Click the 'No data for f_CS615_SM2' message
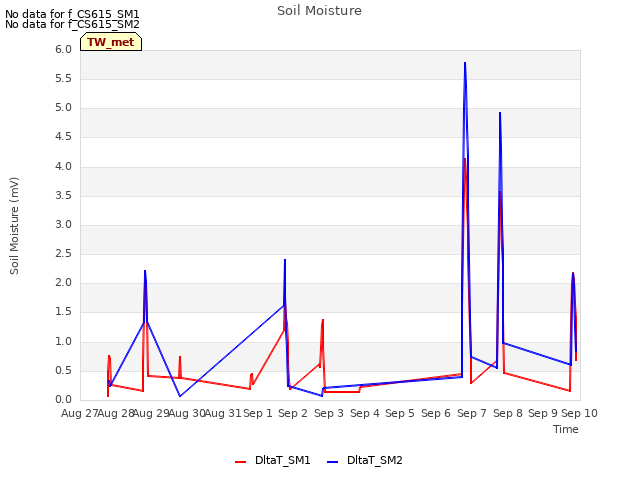This screenshot has height=480, width=640. click(x=72, y=24)
